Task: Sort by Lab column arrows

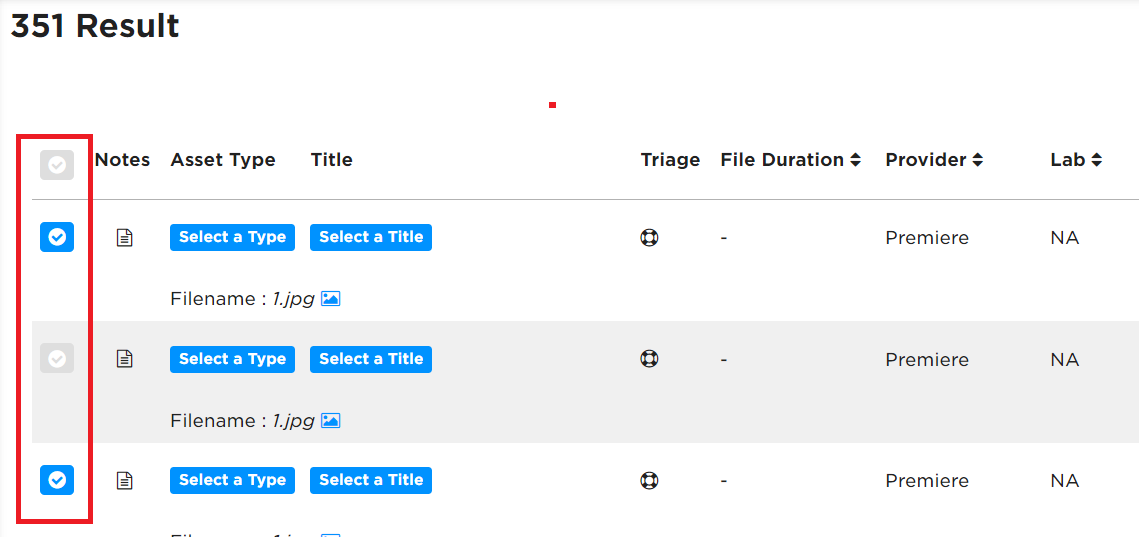Action: tap(1096, 160)
